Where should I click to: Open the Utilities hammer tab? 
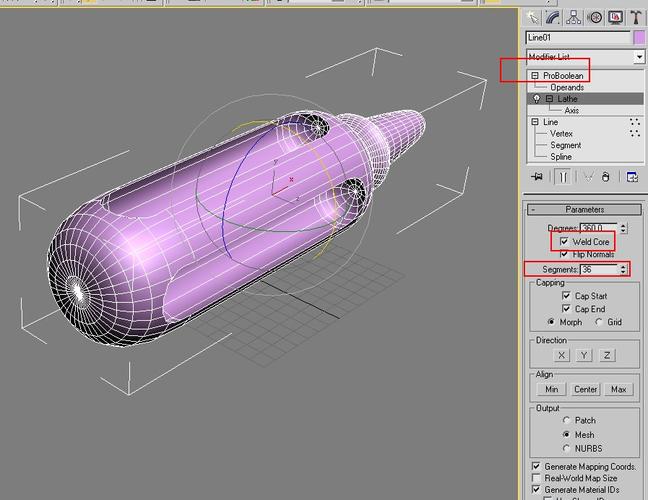pyautogui.click(x=636, y=18)
